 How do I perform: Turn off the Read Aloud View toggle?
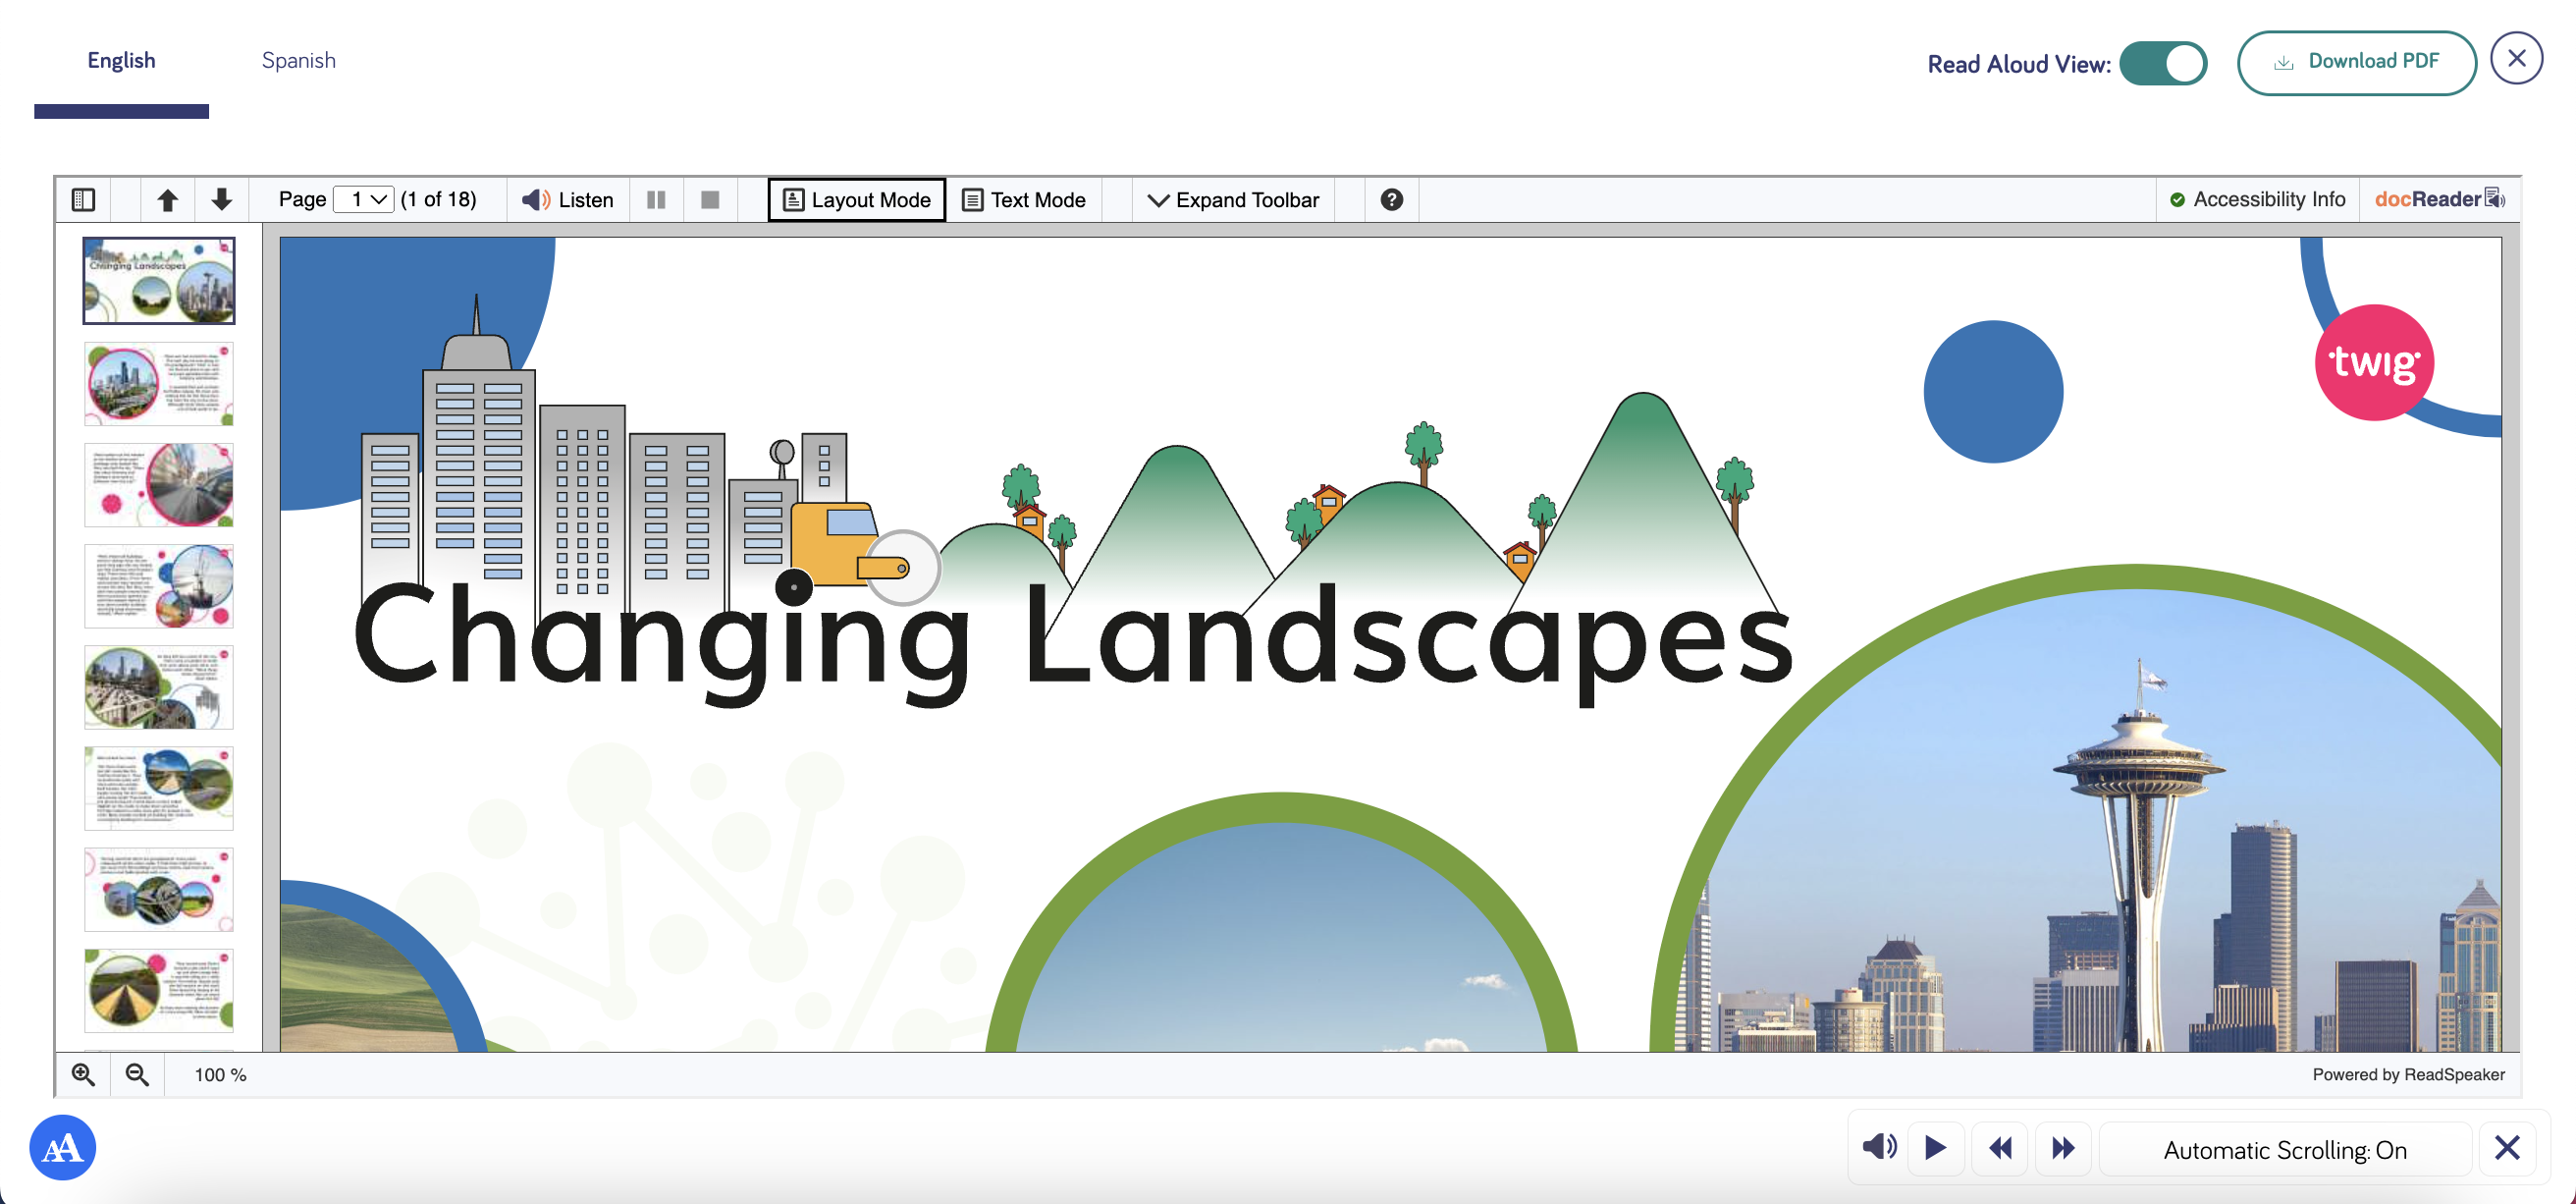pyautogui.click(x=2162, y=64)
